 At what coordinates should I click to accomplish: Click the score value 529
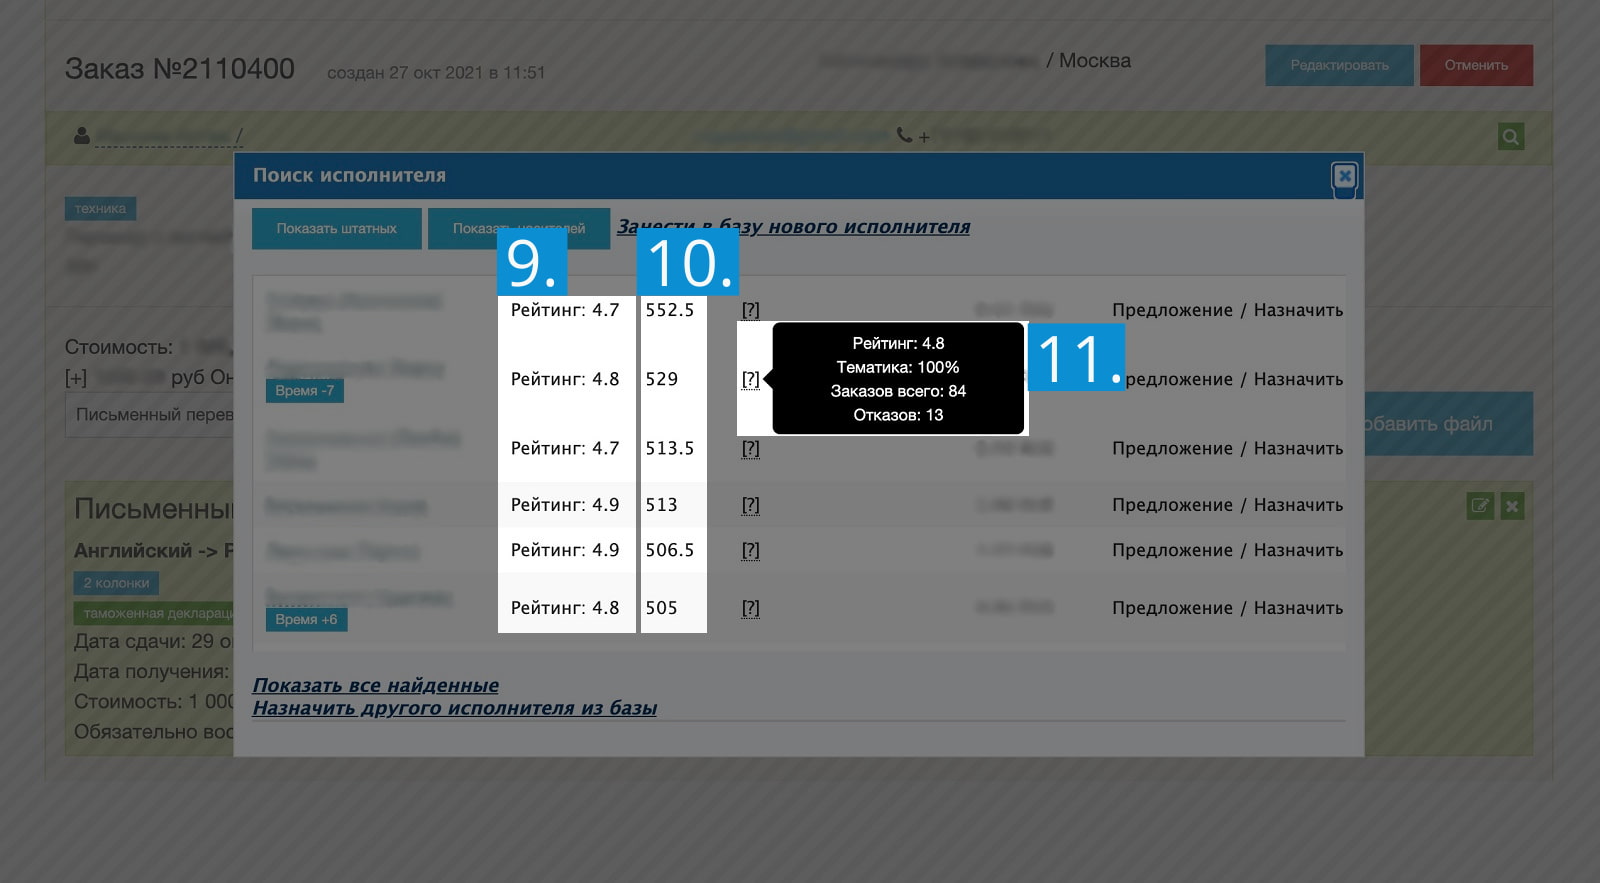[x=661, y=379]
